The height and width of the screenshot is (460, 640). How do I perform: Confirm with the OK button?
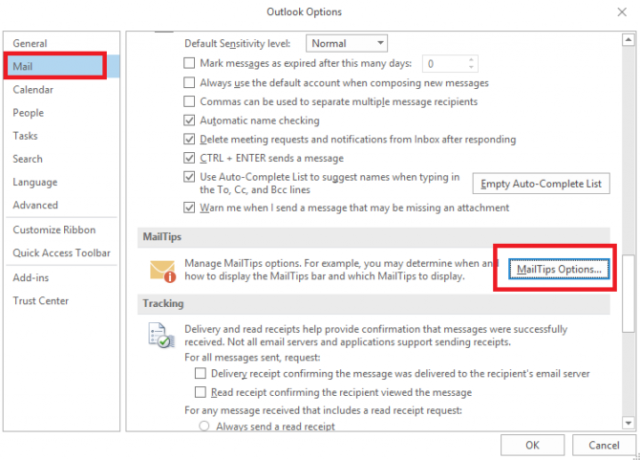(x=532, y=445)
